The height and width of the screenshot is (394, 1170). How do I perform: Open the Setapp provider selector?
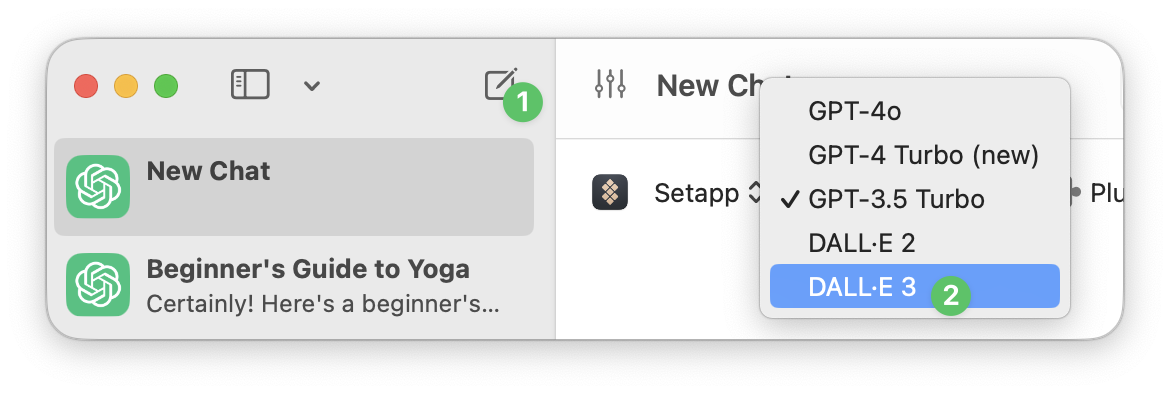pos(708,193)
